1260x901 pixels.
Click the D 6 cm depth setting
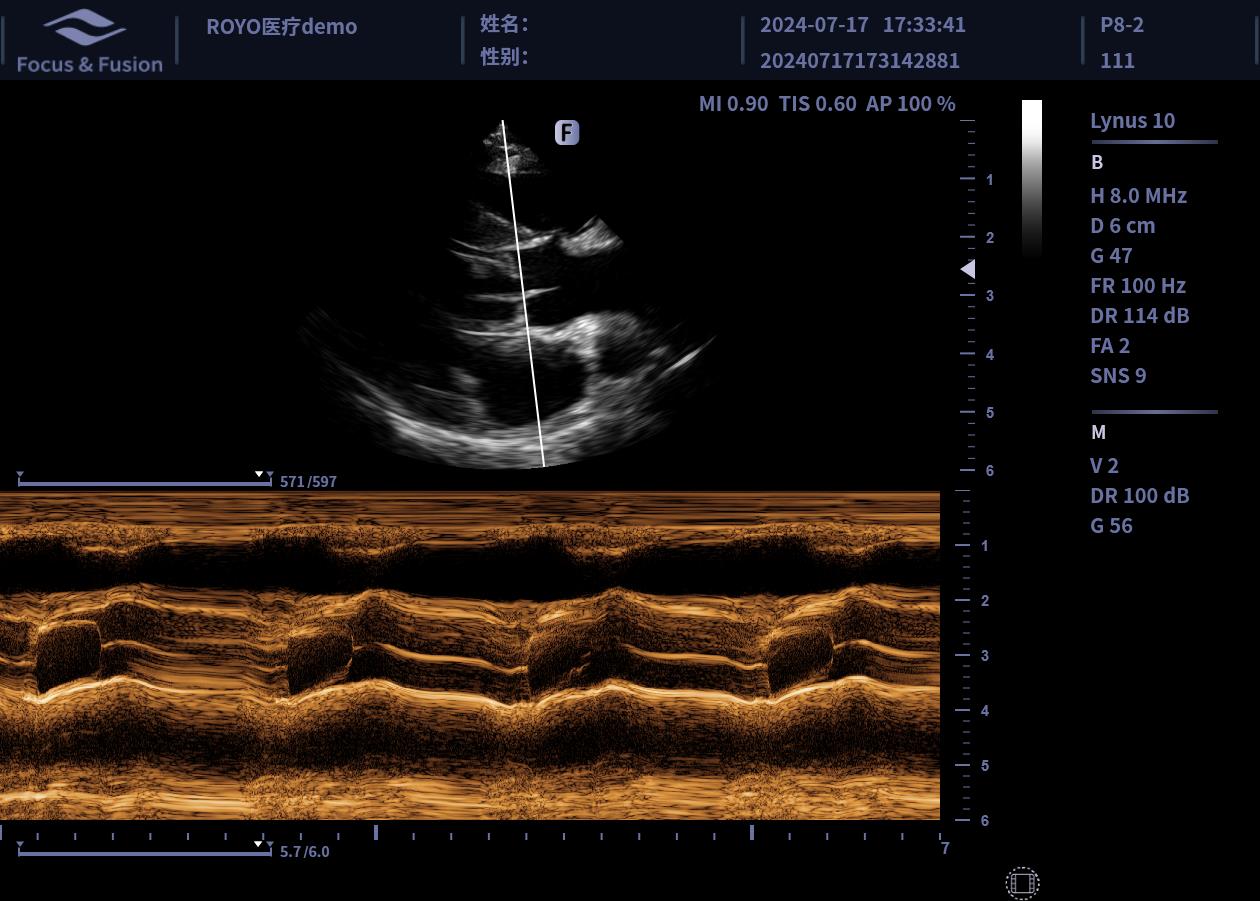tap(1122, 226)
